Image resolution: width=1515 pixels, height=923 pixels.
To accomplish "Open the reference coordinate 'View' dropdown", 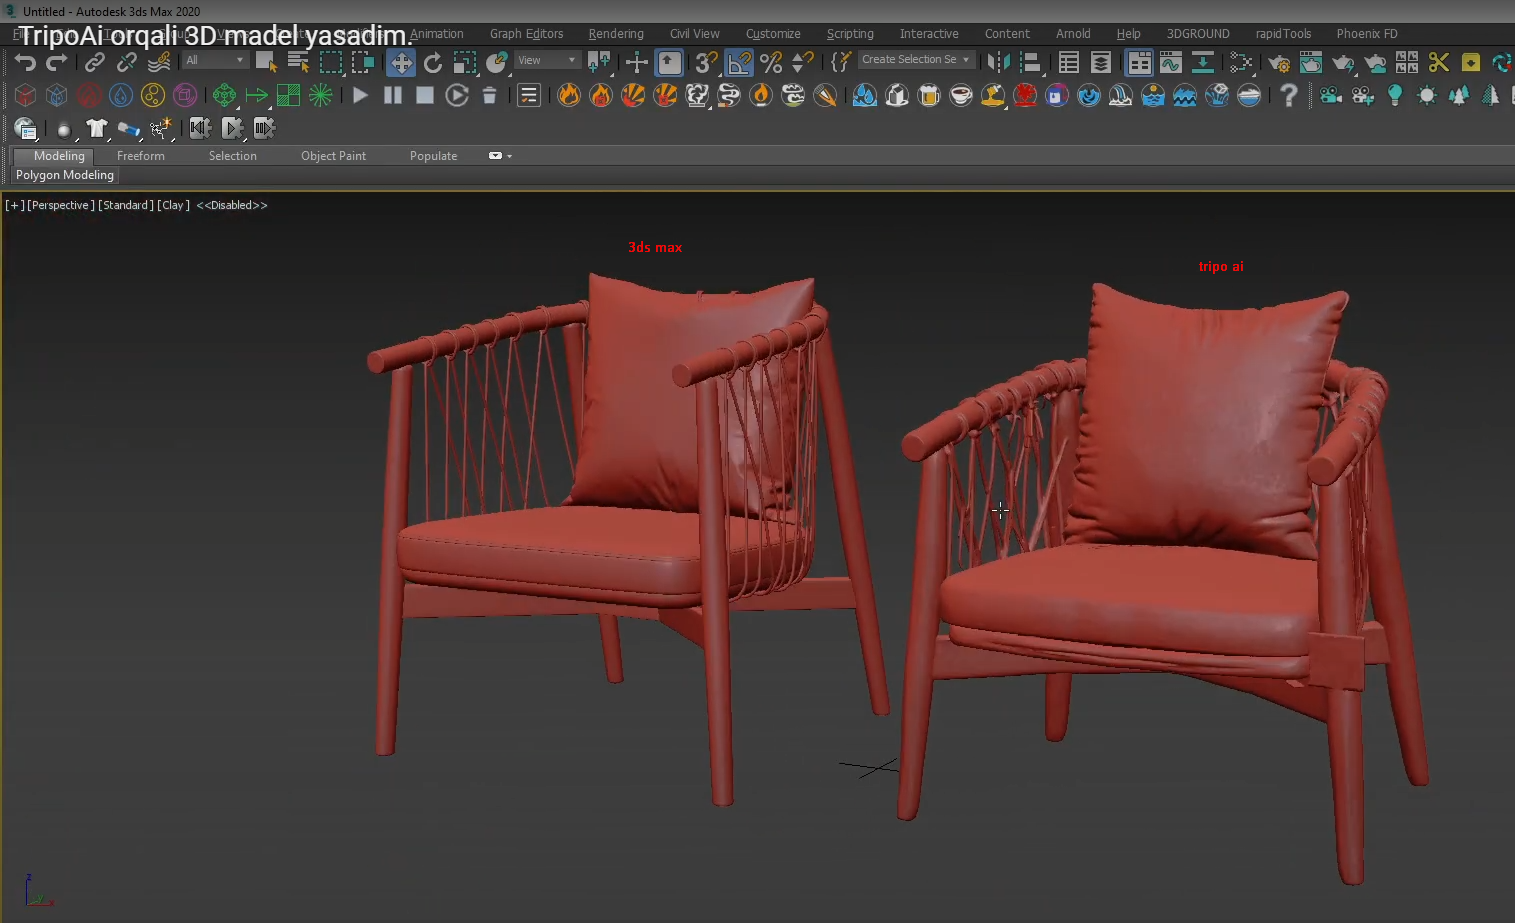I will pyautogui.click(x=546, y=60).
